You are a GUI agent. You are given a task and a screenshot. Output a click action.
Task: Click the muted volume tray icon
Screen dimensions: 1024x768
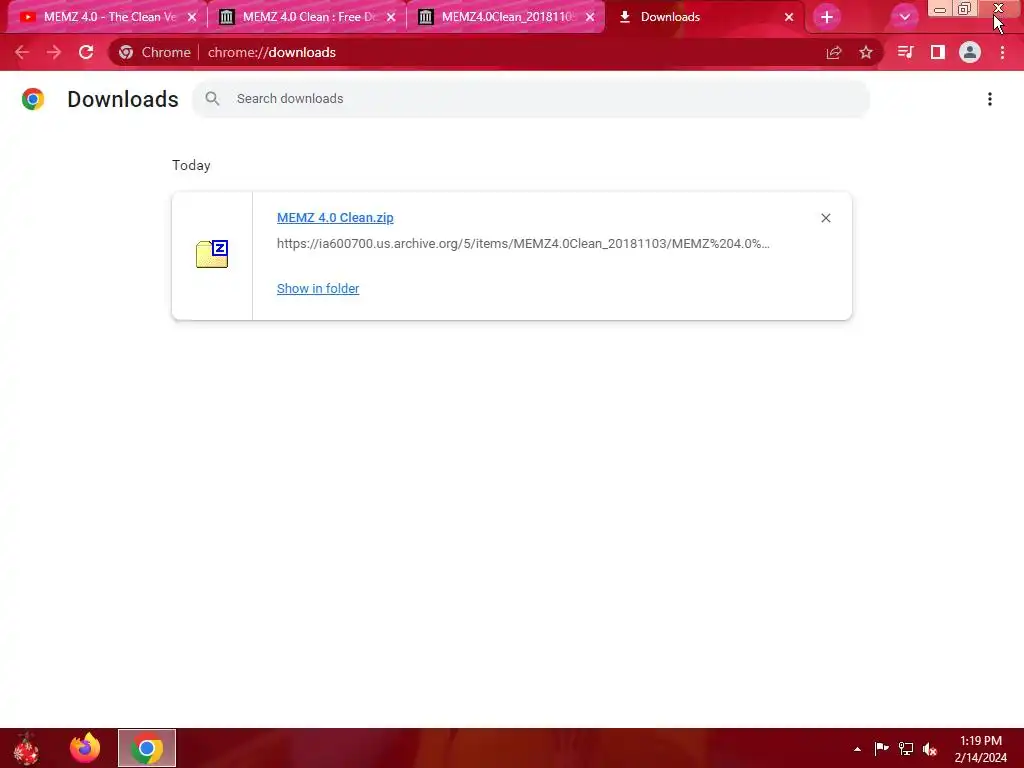point(930,748)
